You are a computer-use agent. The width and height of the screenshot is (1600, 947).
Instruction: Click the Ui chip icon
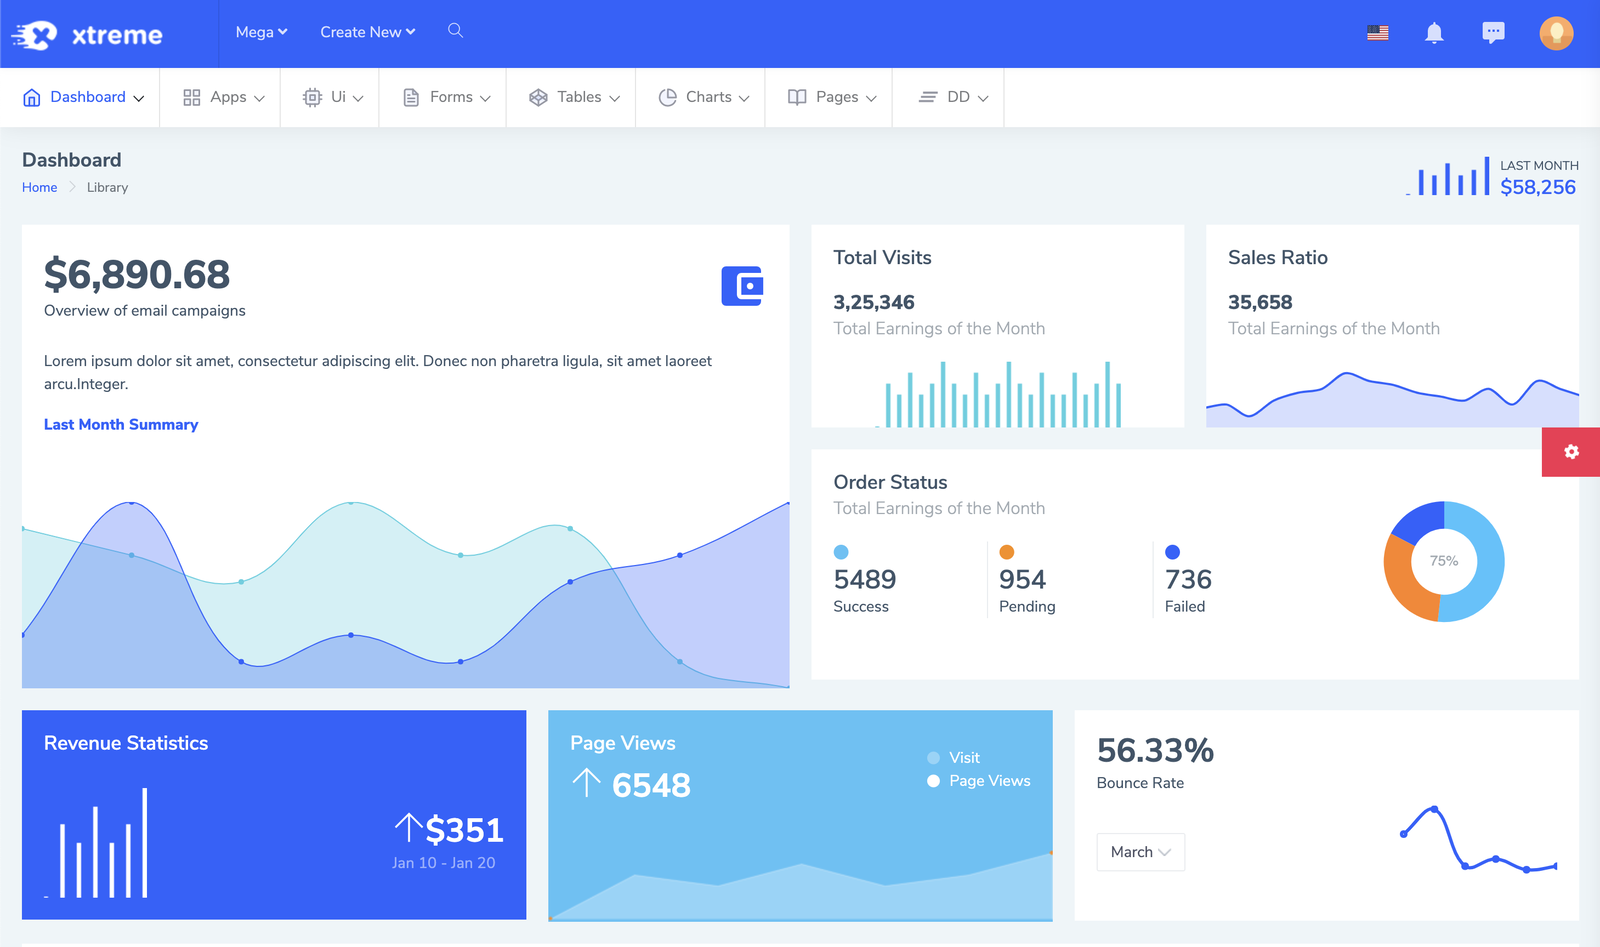pyautogui.click(x=312, y=97)
